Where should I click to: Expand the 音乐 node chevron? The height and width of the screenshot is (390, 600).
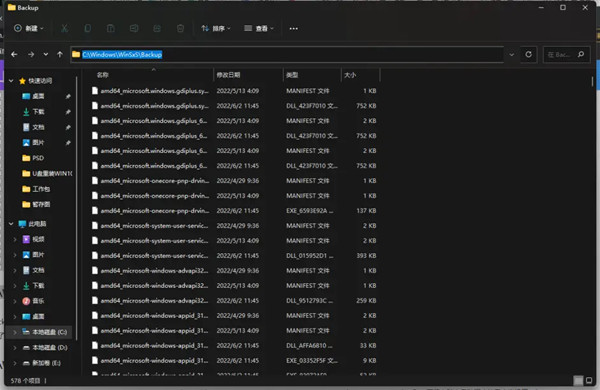tap(15, 301)
